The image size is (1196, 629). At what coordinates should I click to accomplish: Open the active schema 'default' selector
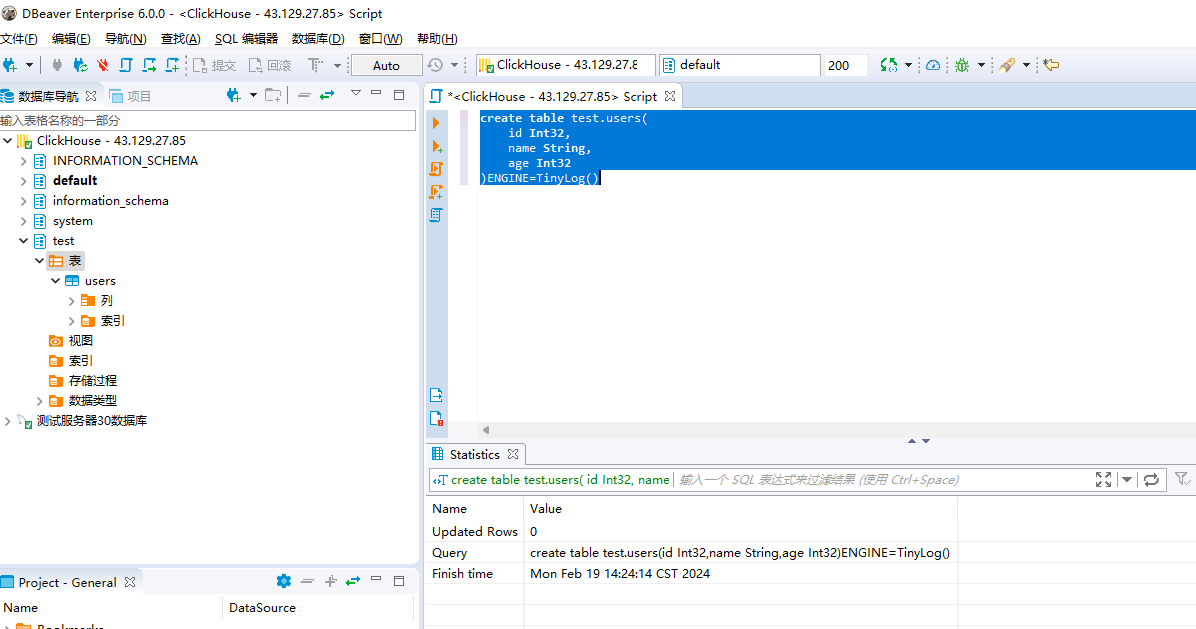tap(740, 65)
